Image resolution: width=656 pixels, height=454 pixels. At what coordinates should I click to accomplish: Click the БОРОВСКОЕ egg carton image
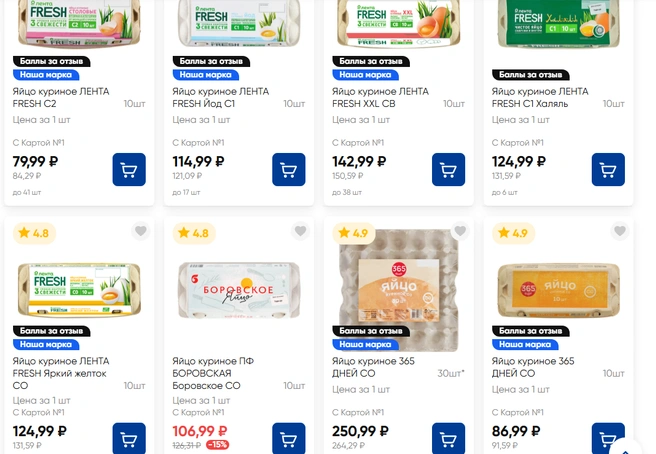pos(239,283)
